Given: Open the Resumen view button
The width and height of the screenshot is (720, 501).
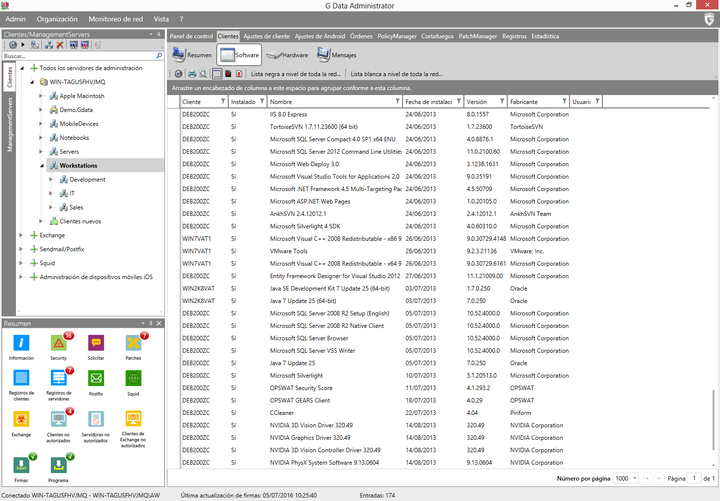Looking at the screenshot, I should pos(192,55).
